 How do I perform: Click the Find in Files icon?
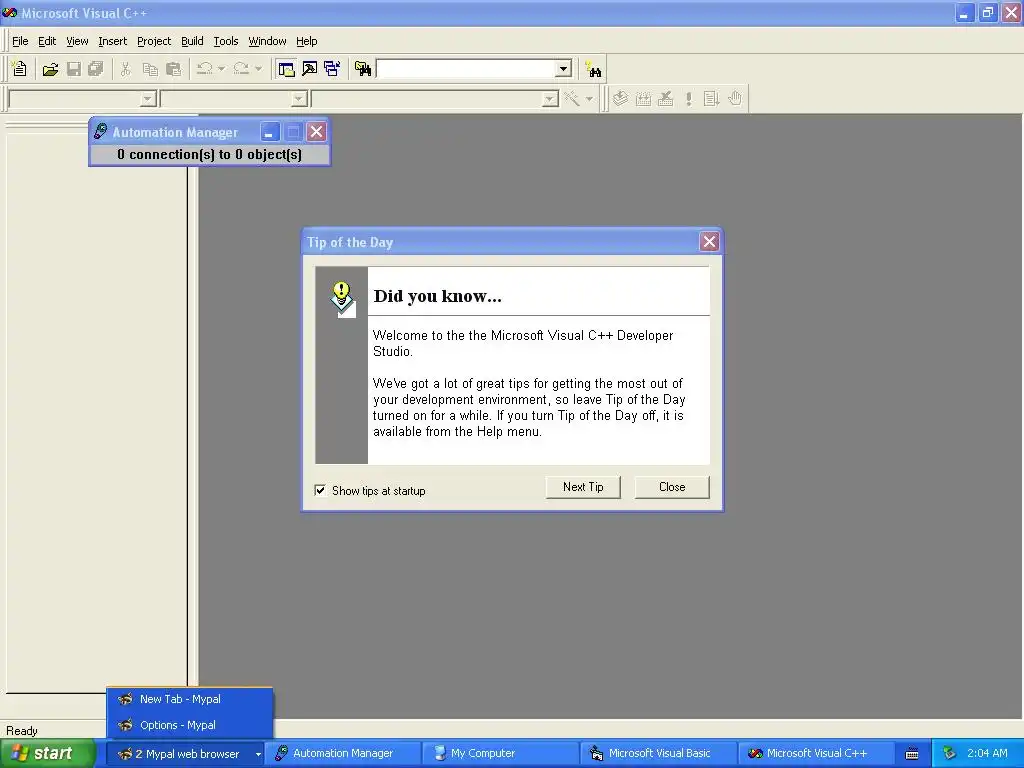pyautogui.click(x=362, y=69)
